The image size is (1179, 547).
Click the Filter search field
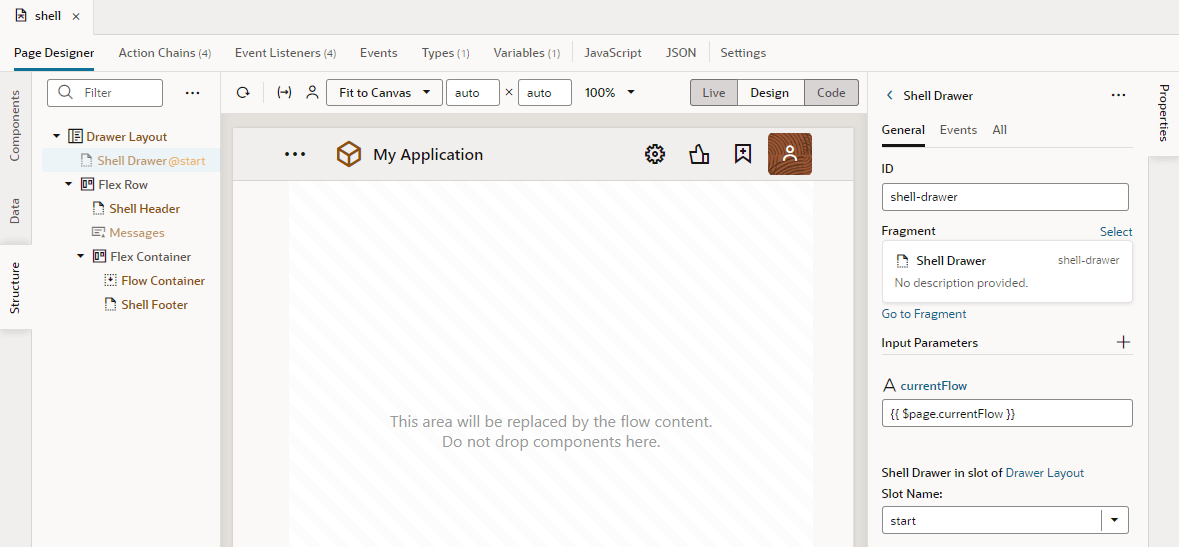tap(105, 93)
